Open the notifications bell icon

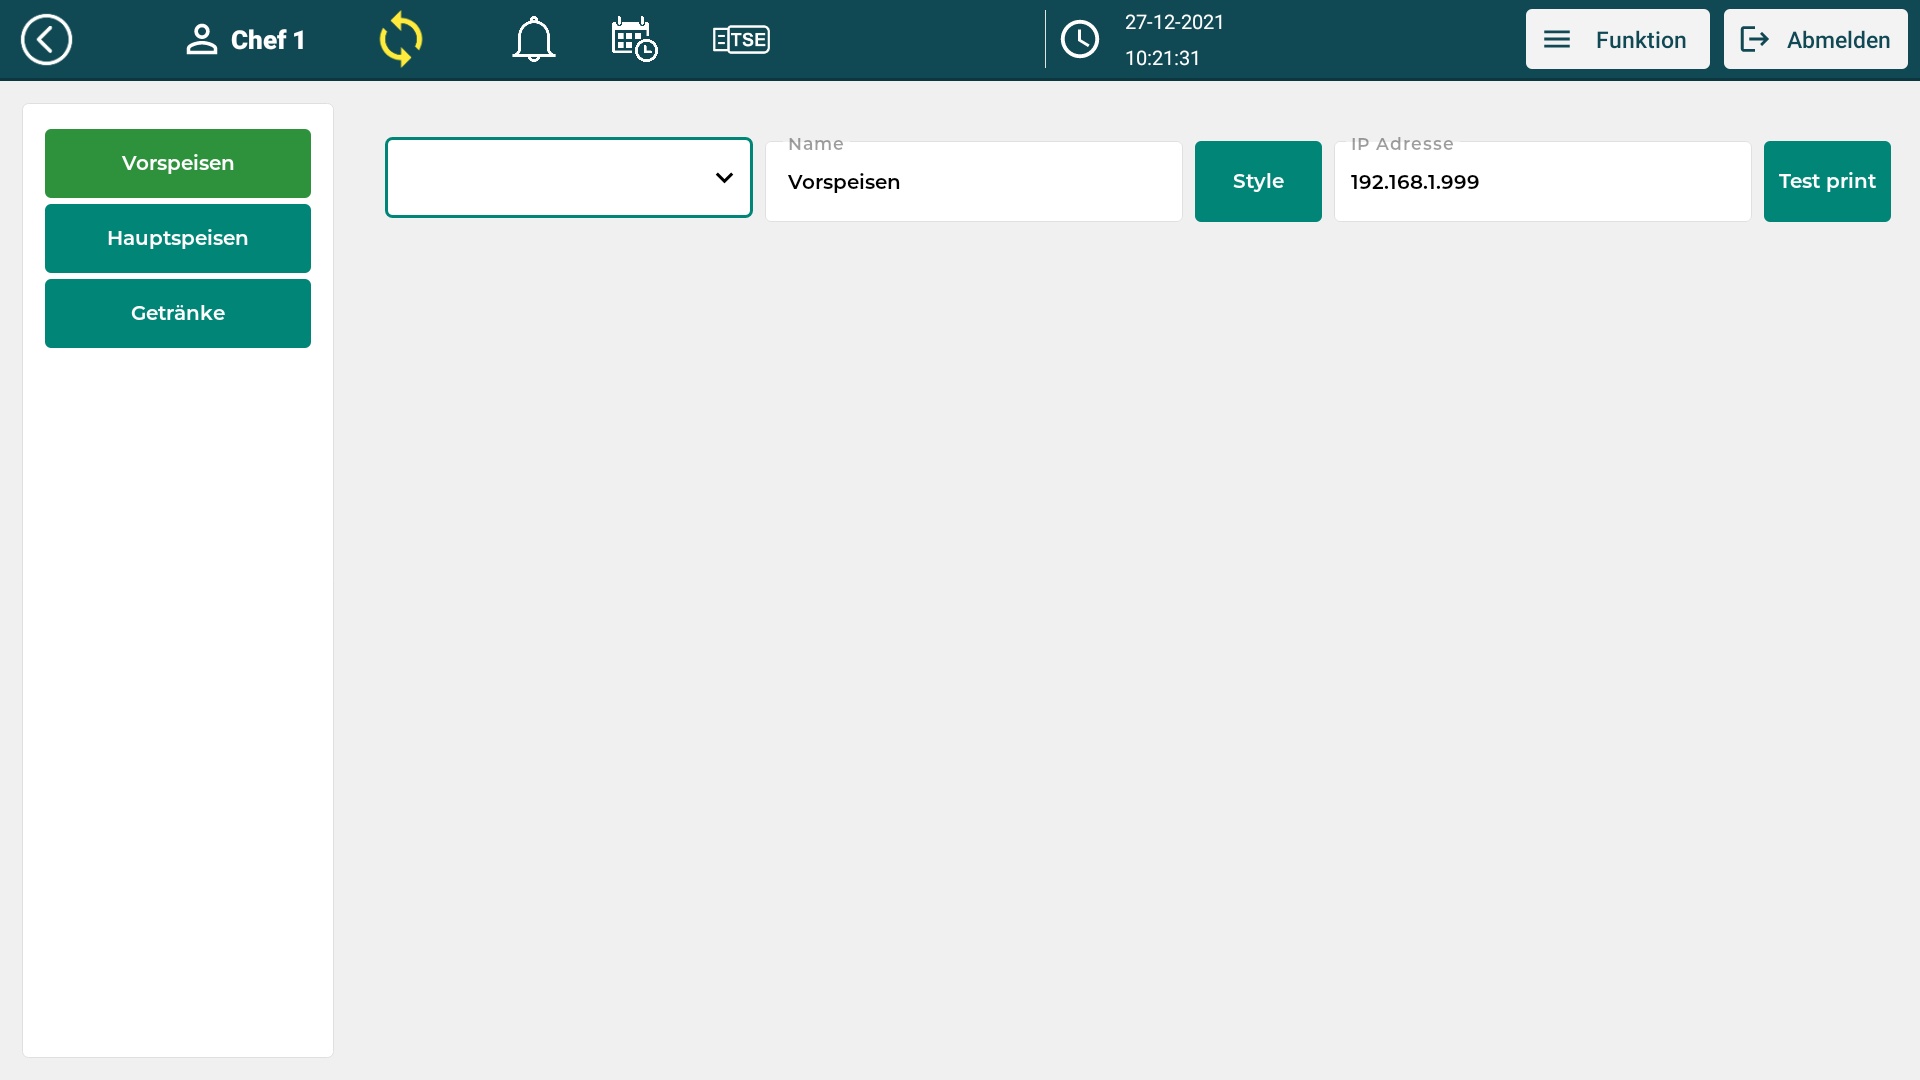(533, 40)
